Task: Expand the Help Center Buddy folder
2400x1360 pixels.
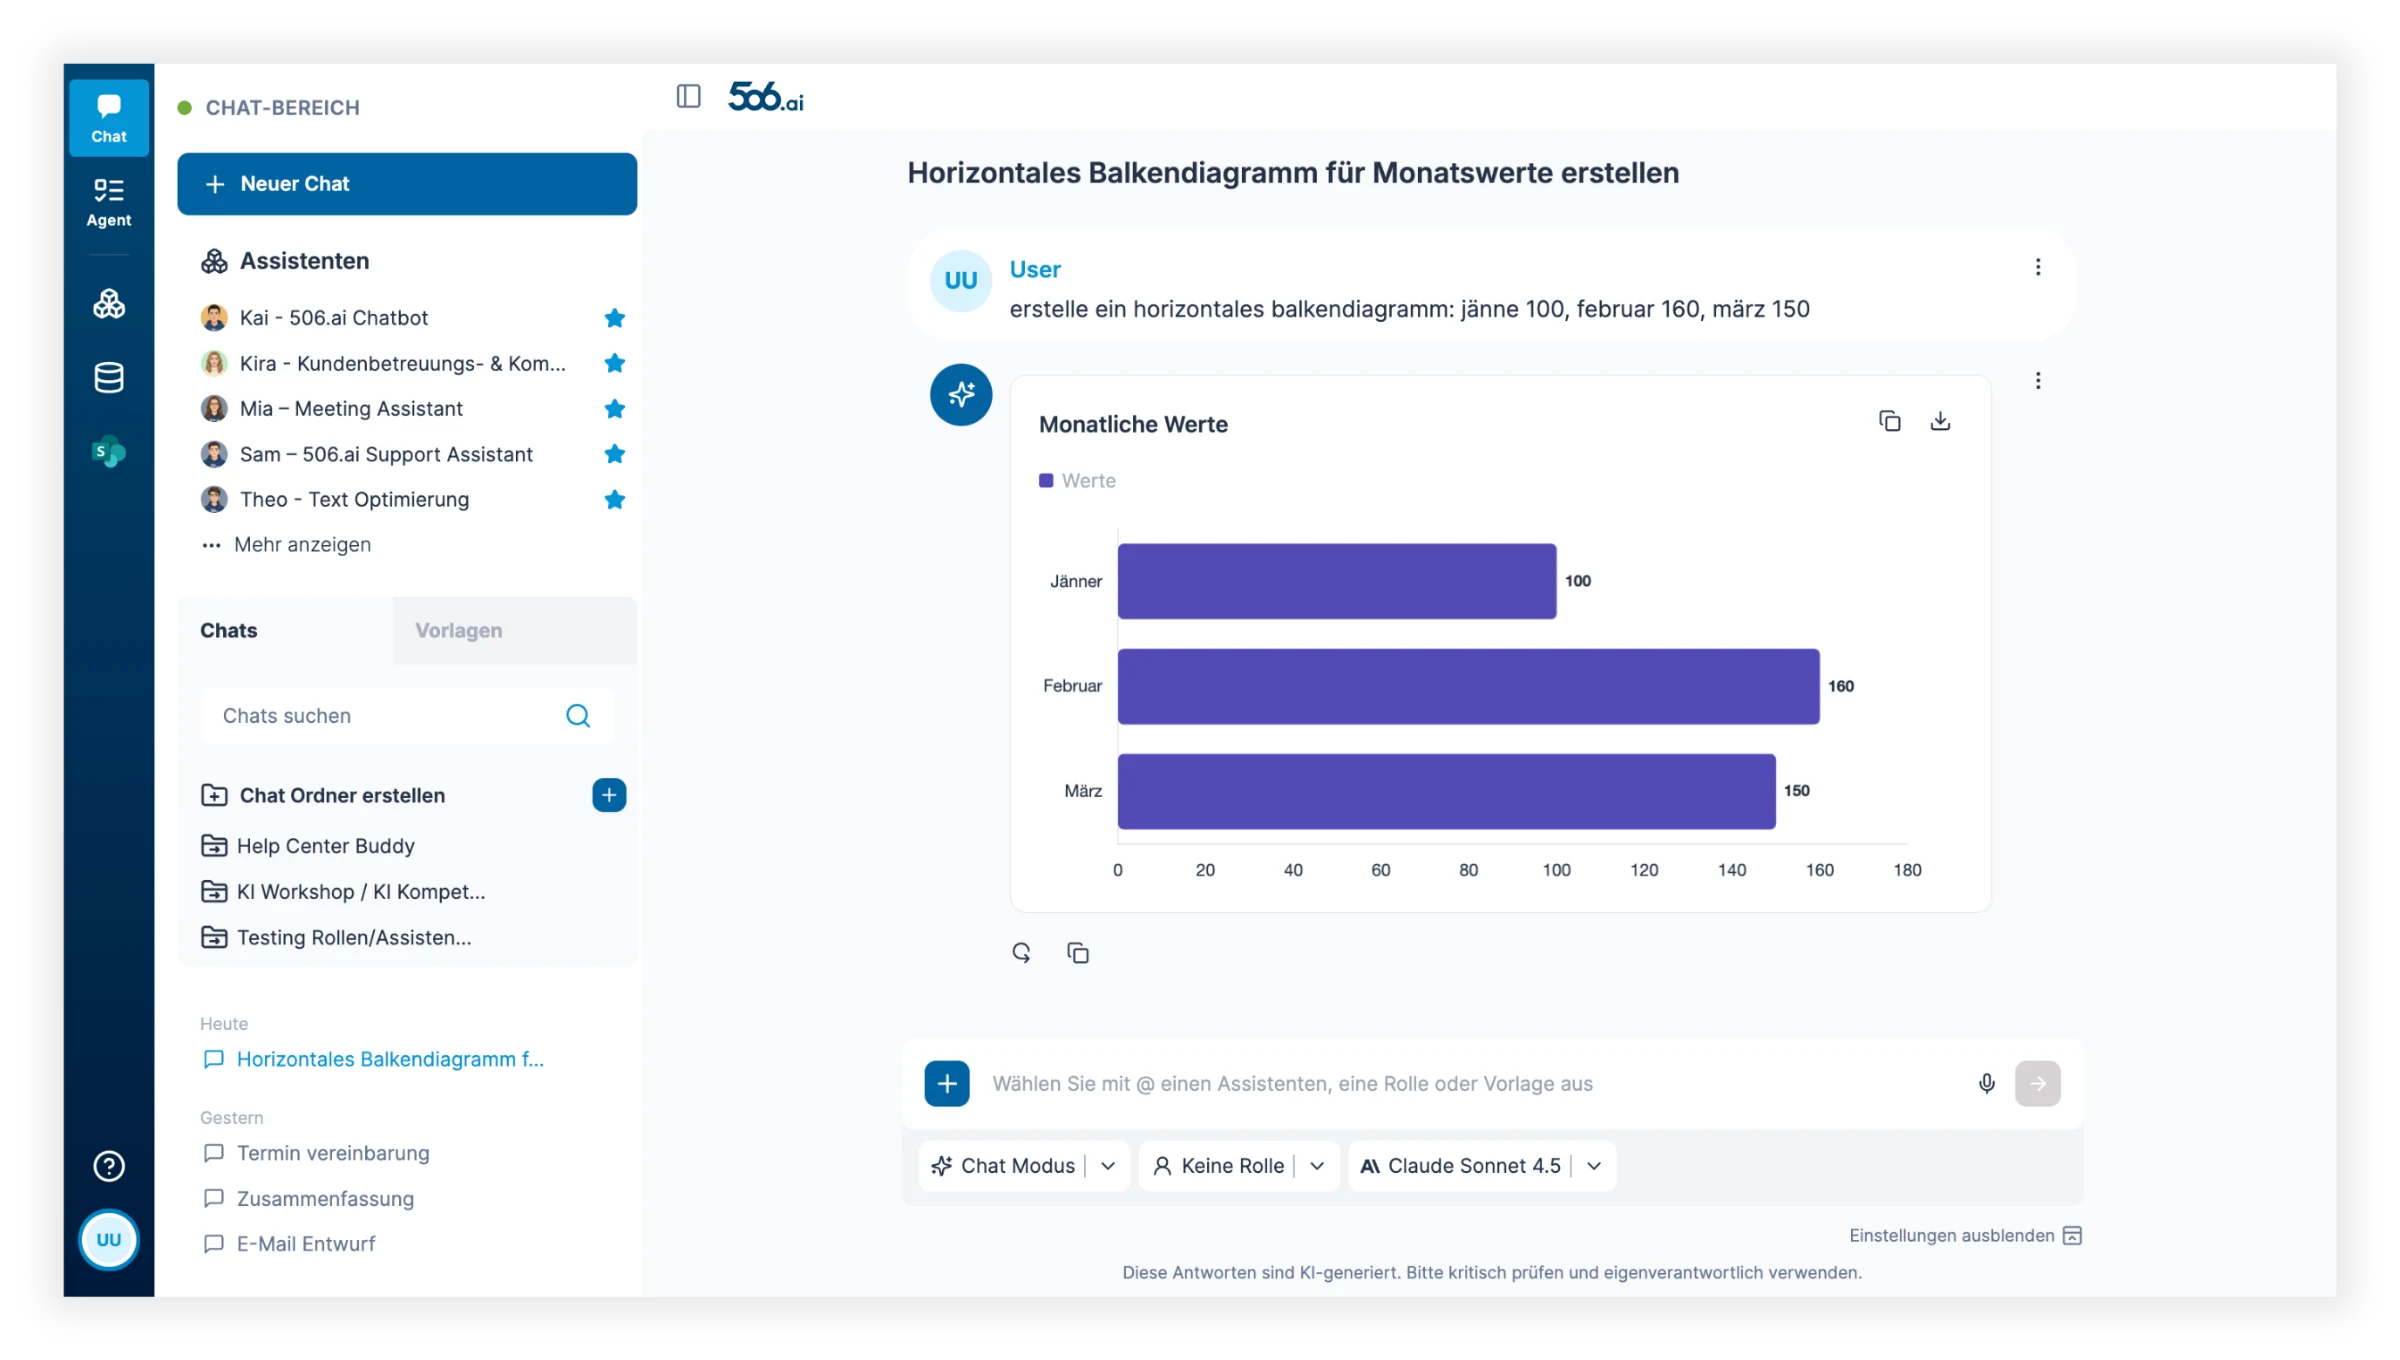Action: [x=308, y=846]
